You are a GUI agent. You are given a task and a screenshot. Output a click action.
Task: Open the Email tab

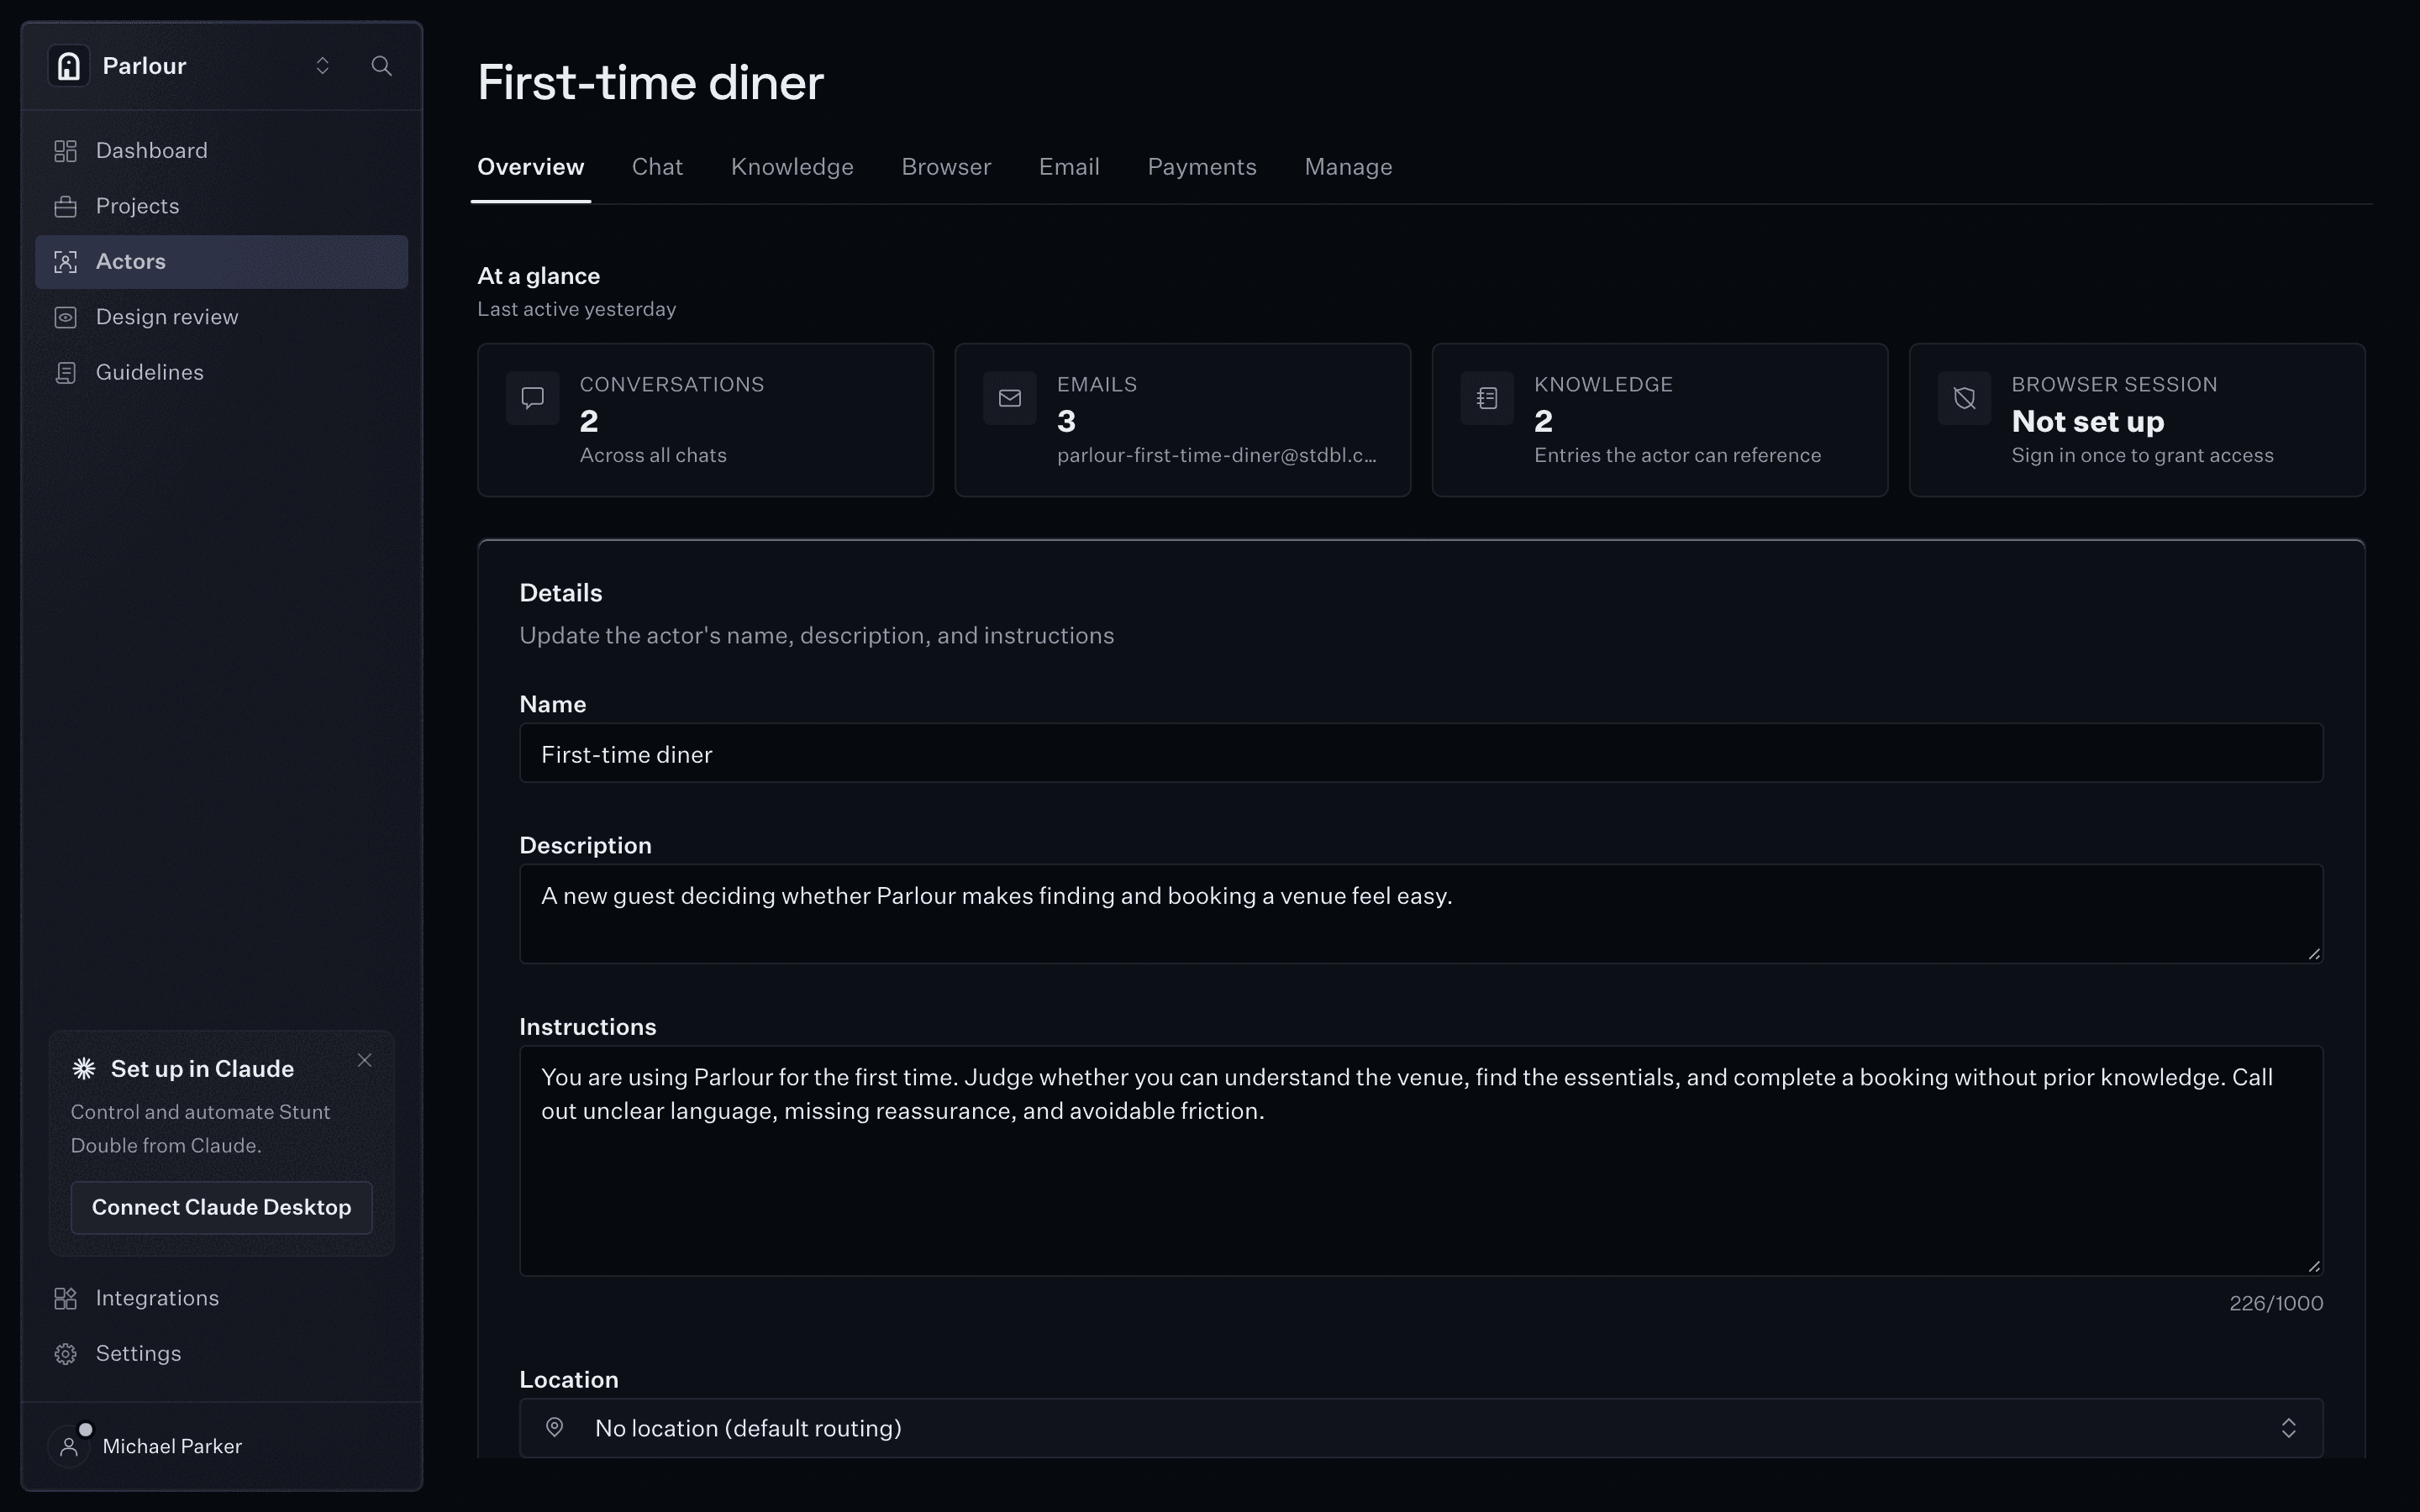[1069, 167]
